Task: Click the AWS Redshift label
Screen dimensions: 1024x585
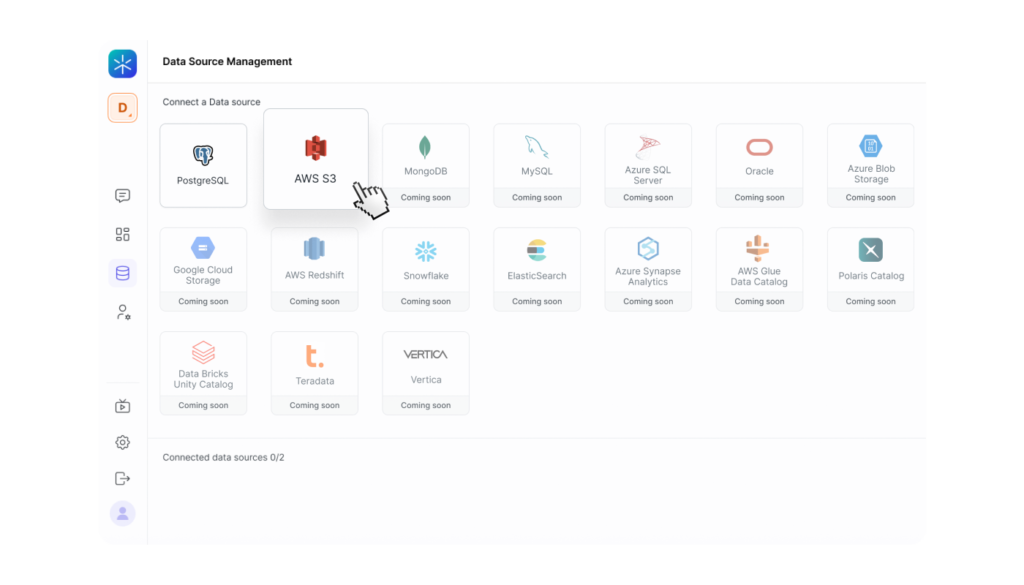Action: [314, 275]
